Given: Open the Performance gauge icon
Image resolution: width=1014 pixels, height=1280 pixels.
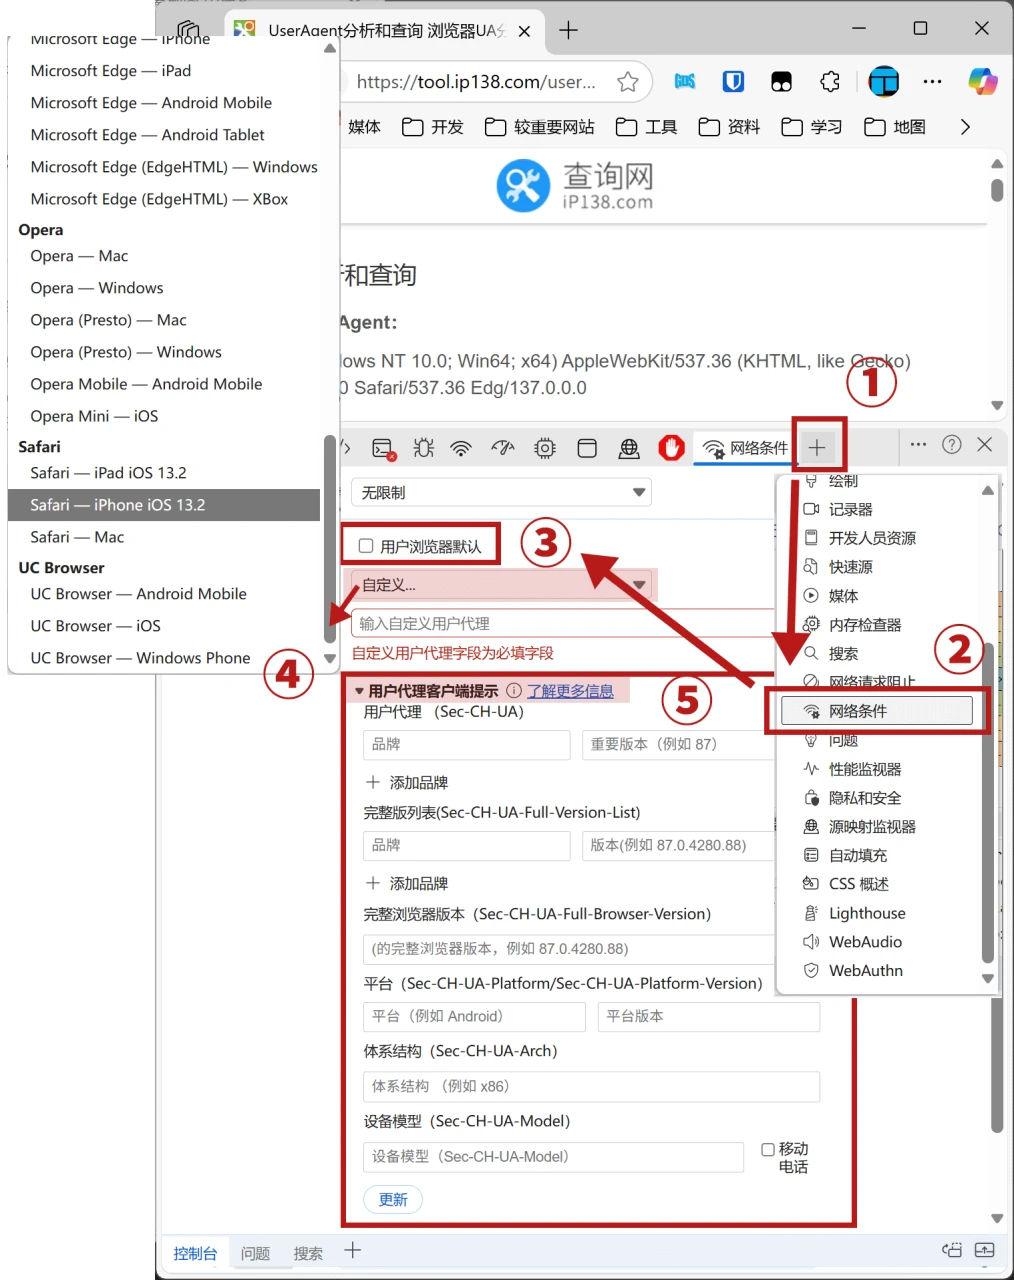Looking at the screenshot, I should 502,448.
